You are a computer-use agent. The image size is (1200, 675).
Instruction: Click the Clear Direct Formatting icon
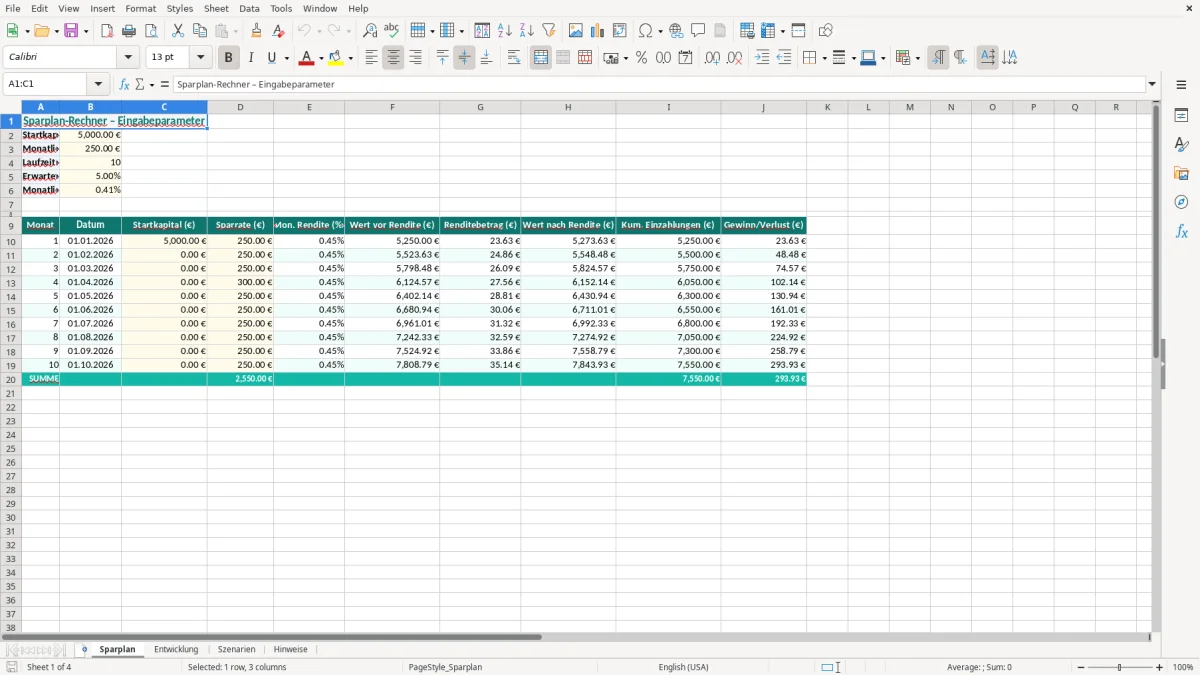coord(278,31)
